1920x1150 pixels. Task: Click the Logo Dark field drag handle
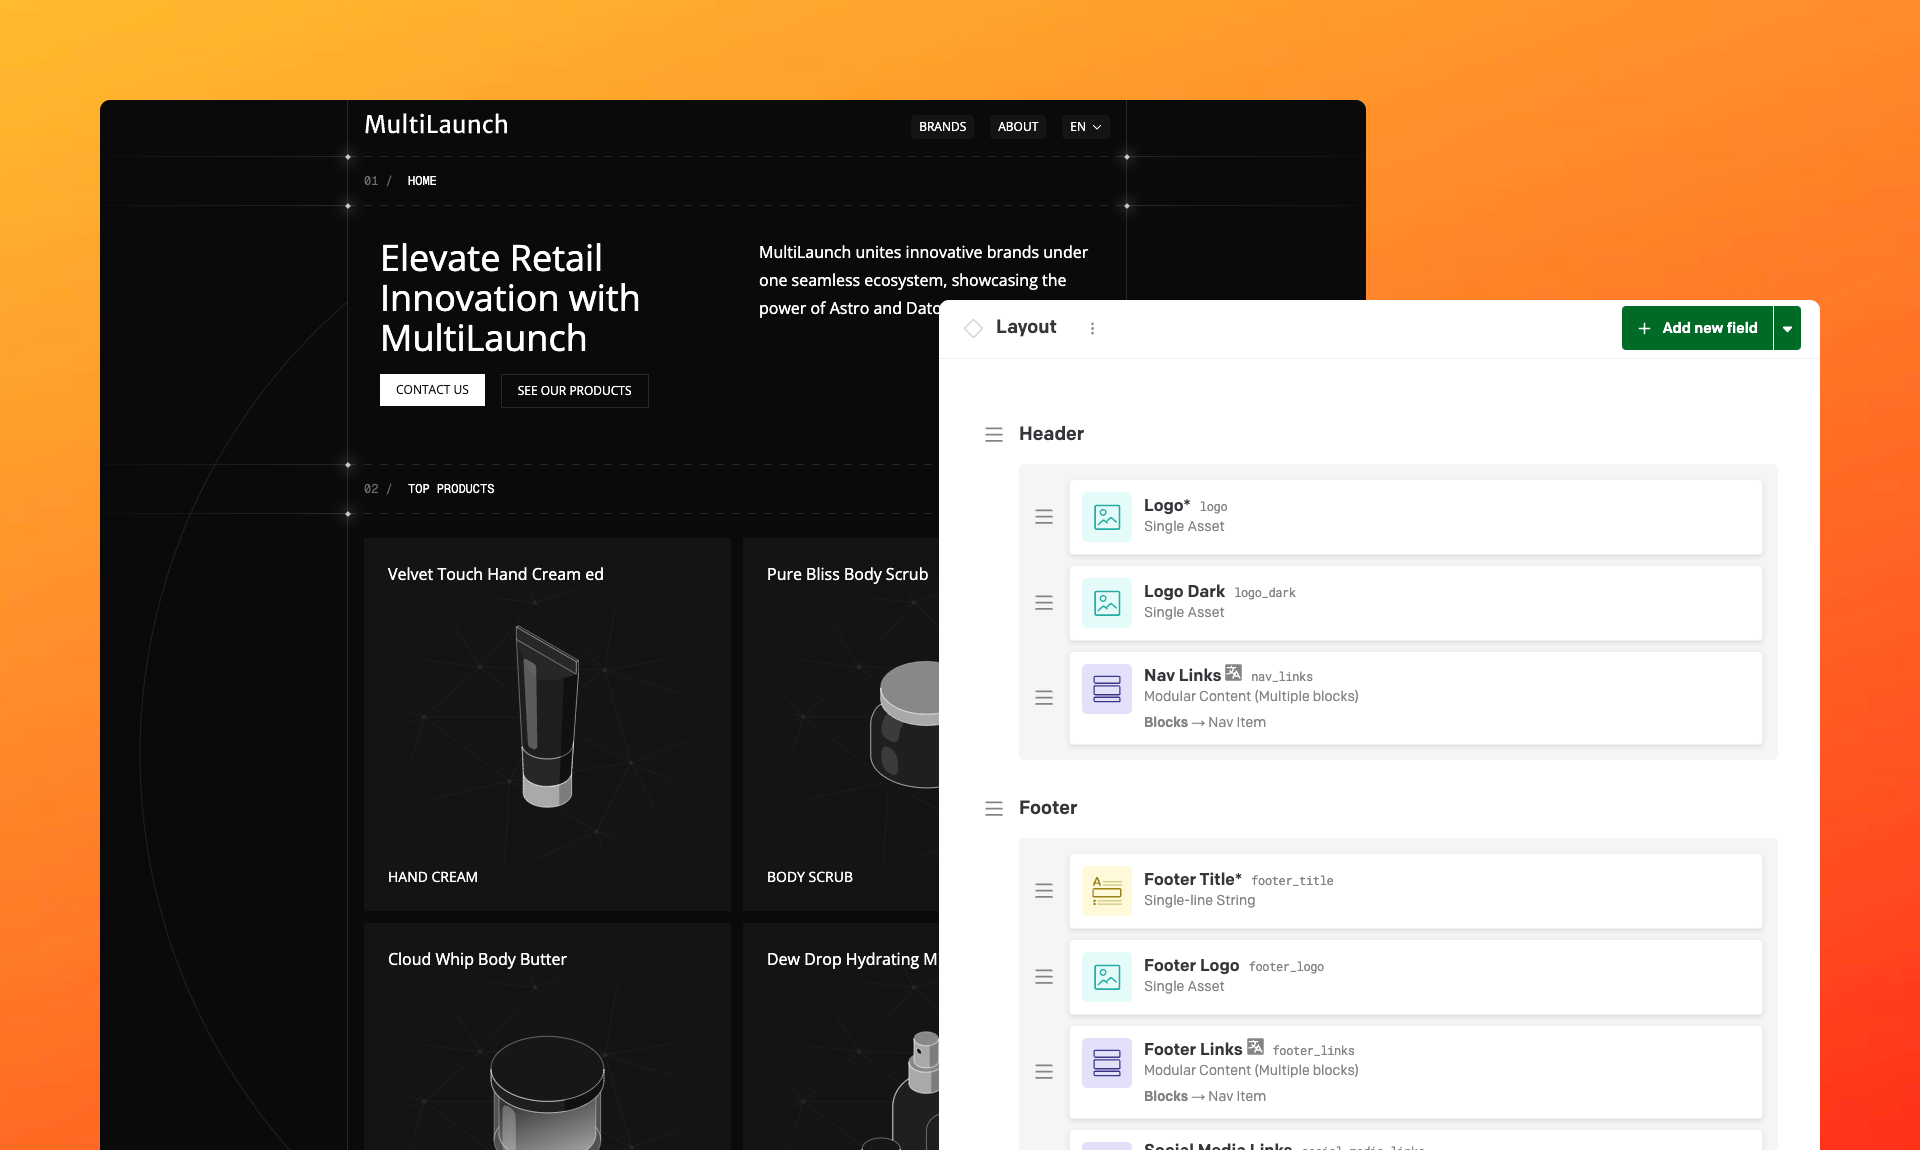click(x=1043, y=603)
